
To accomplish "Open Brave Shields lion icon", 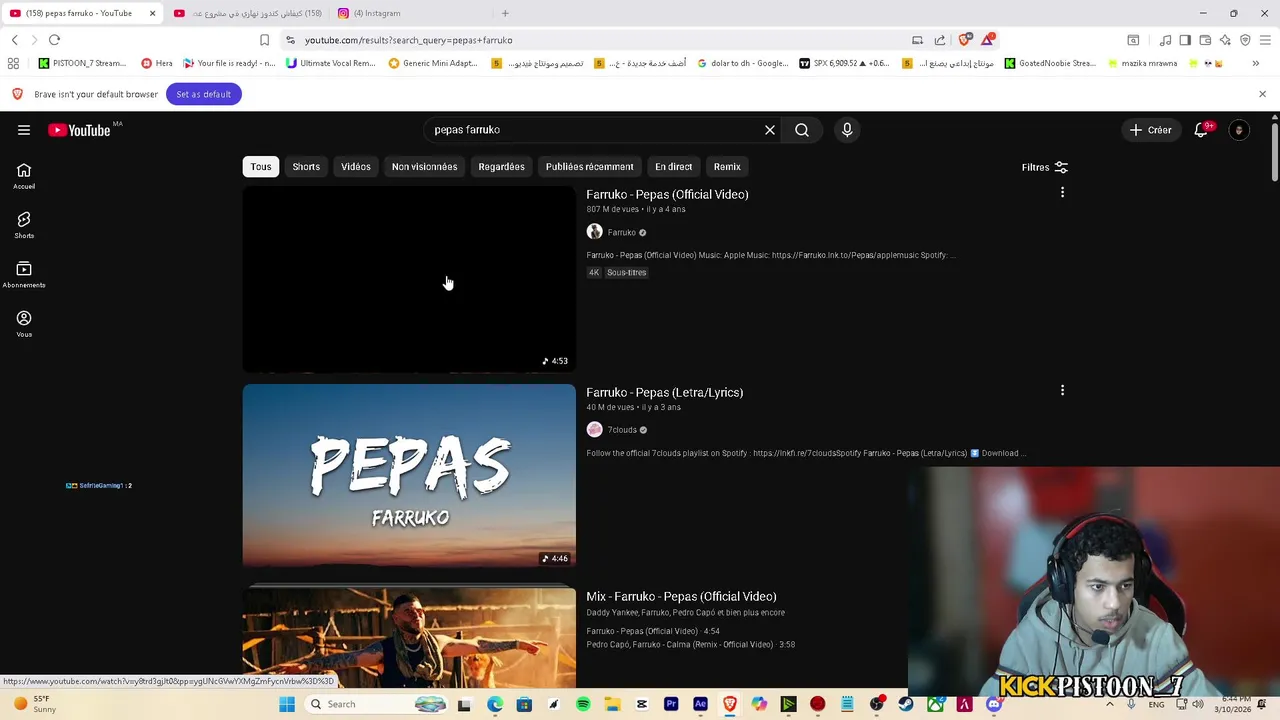I will point(964,40).
